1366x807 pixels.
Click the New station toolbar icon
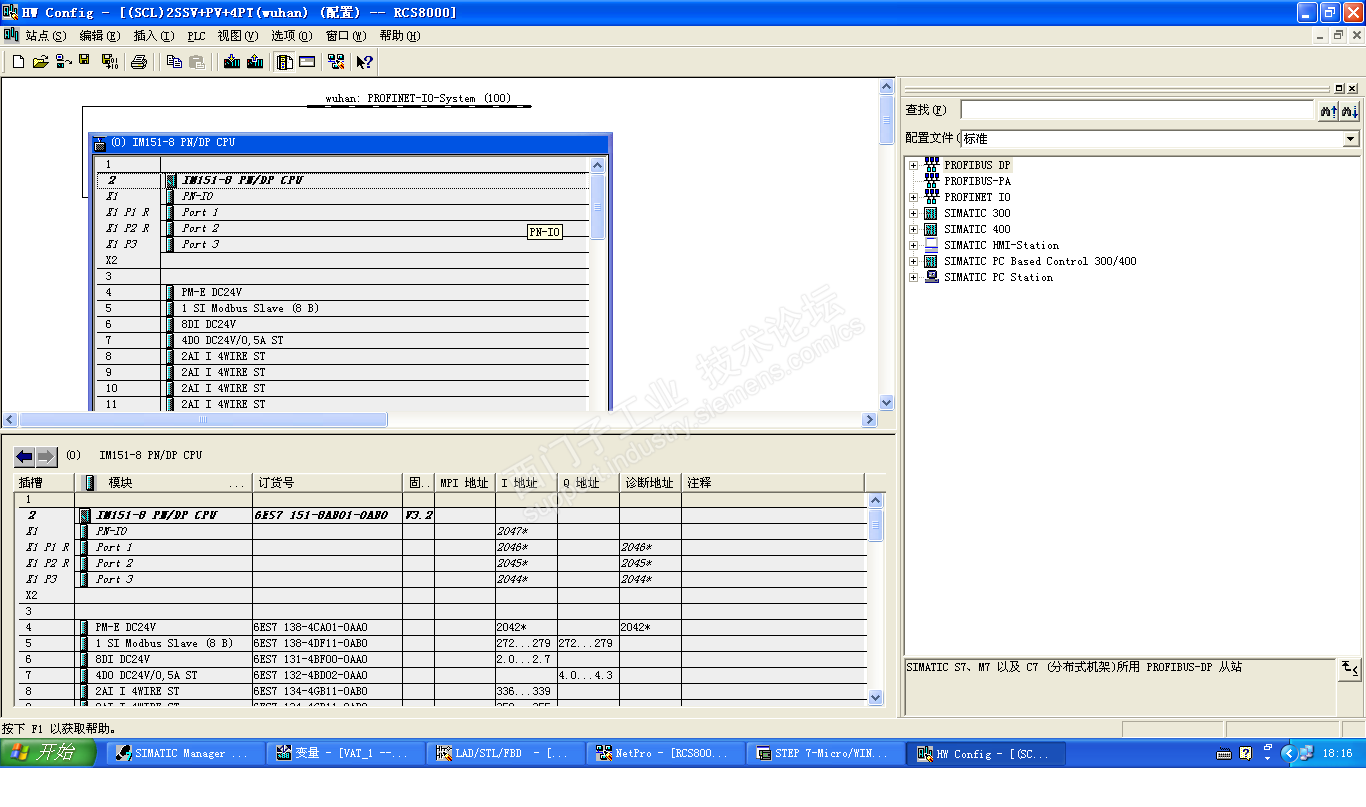[18, 62]
